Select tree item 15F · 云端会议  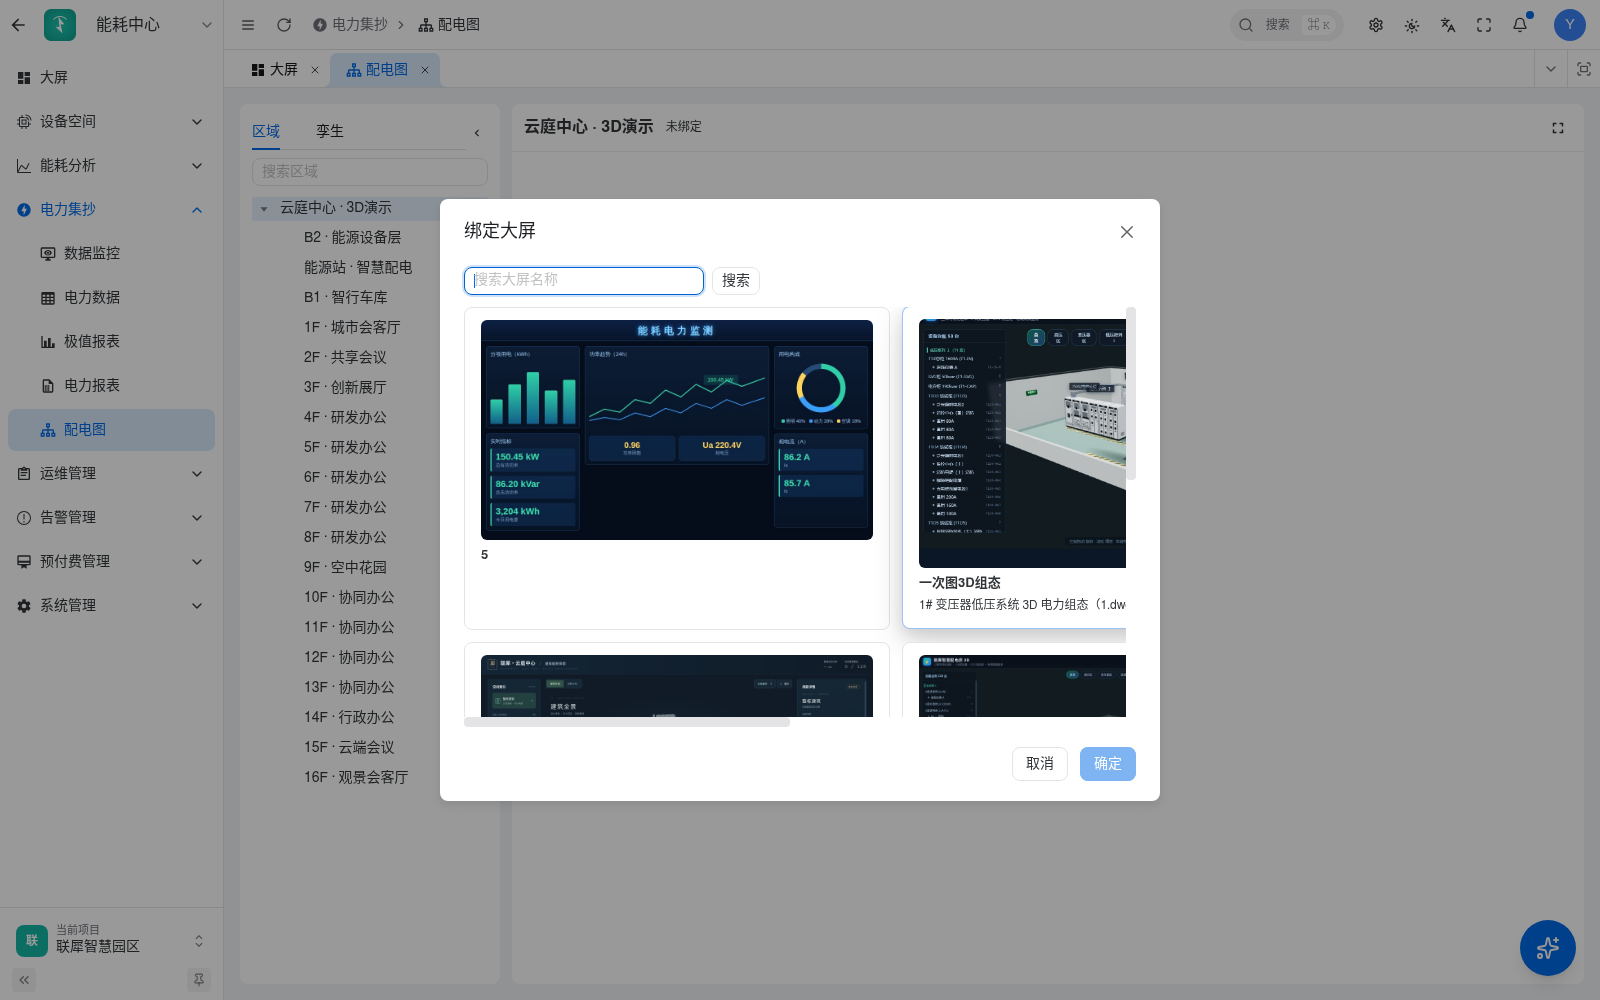coord(349,747)
